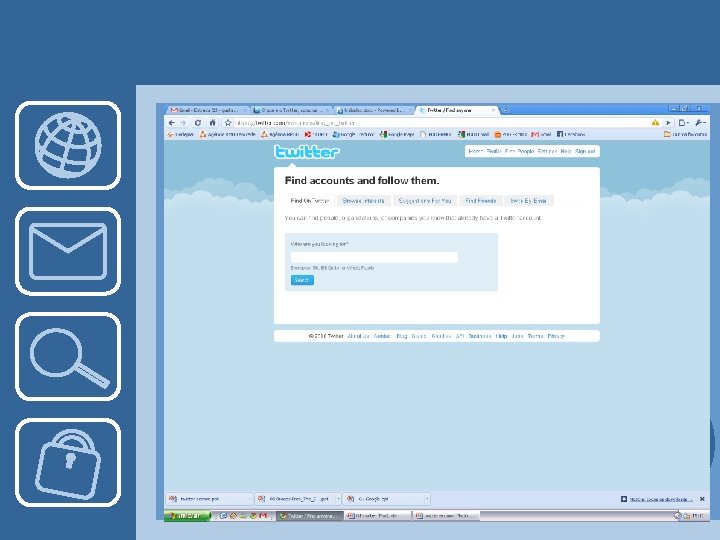Click the warning triangle icon in the address bar
The width and height of the screenshot is (720, 540).
point(655,123)
